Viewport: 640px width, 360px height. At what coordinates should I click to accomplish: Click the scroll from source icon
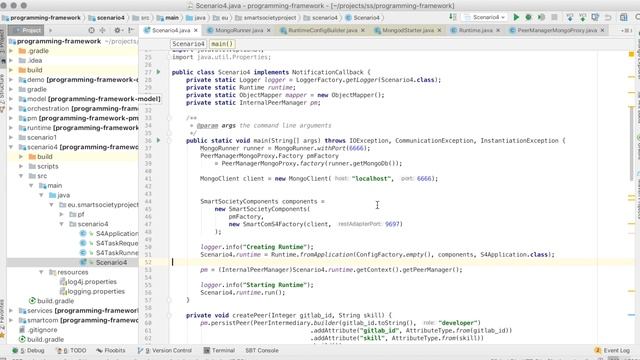click(91, 30)
